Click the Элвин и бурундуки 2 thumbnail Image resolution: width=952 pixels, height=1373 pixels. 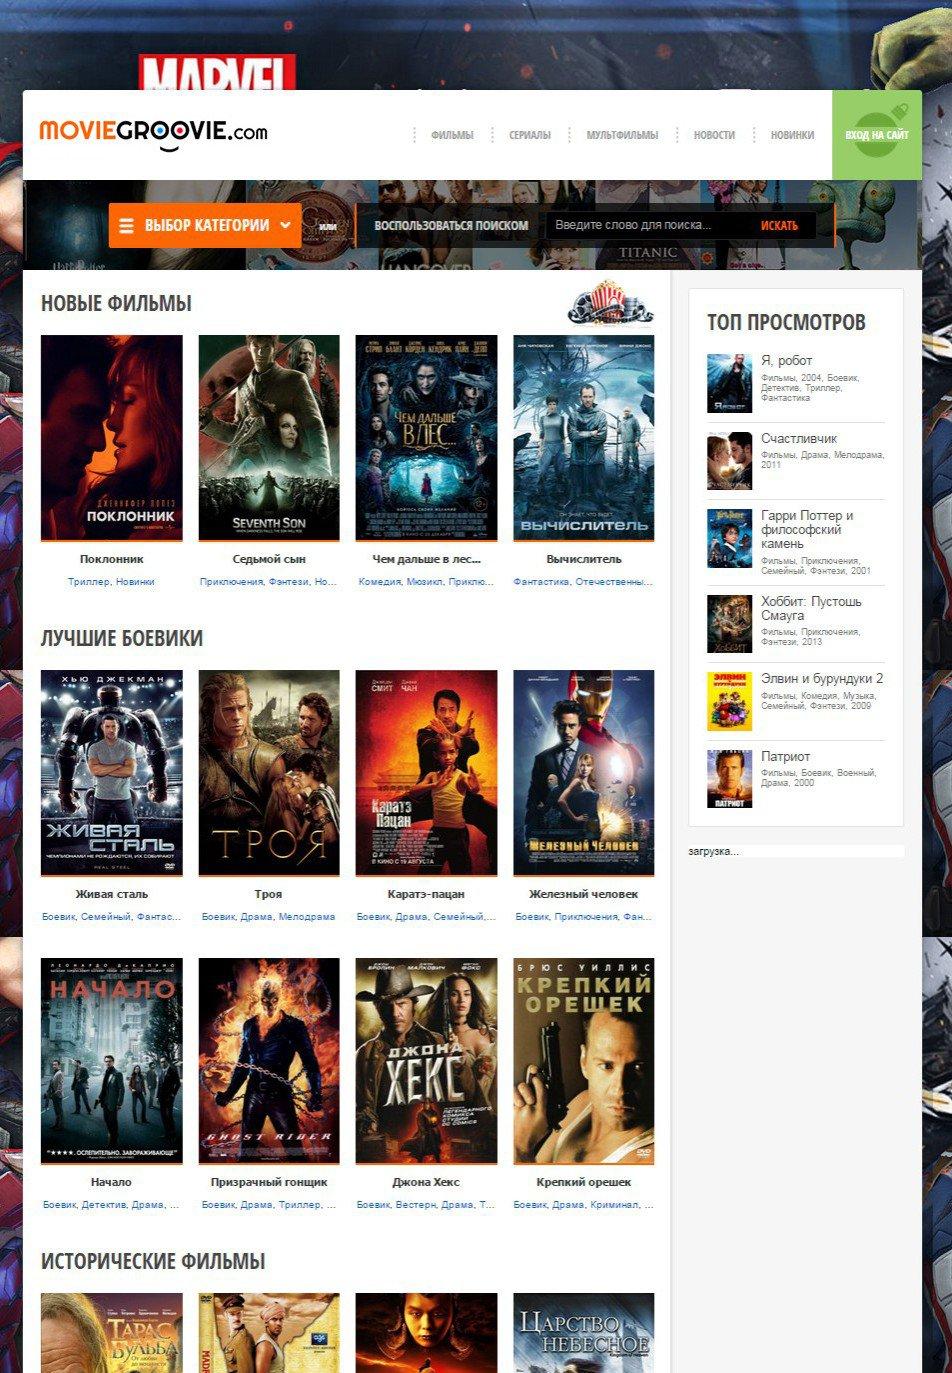[729, 701]
